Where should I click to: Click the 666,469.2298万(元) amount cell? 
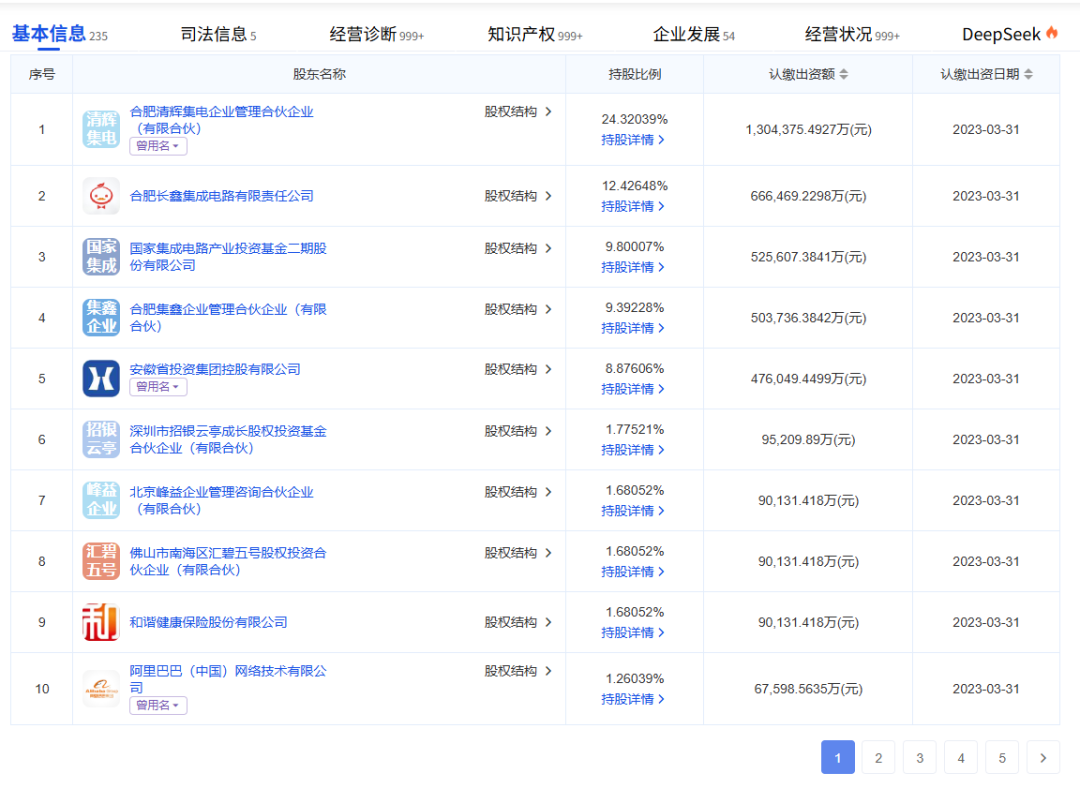(808, 196)
